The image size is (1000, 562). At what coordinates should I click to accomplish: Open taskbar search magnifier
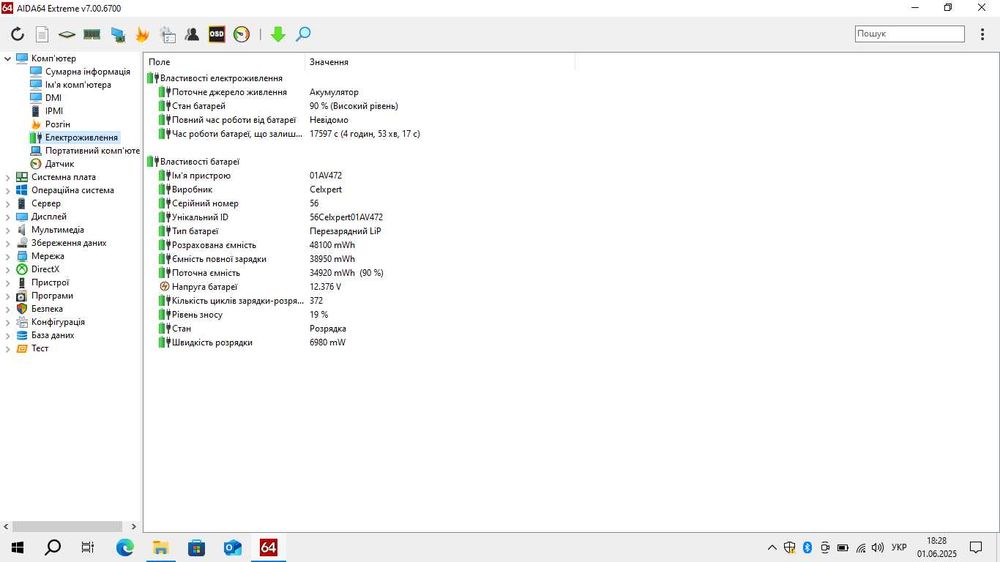[x=53, y=547]
